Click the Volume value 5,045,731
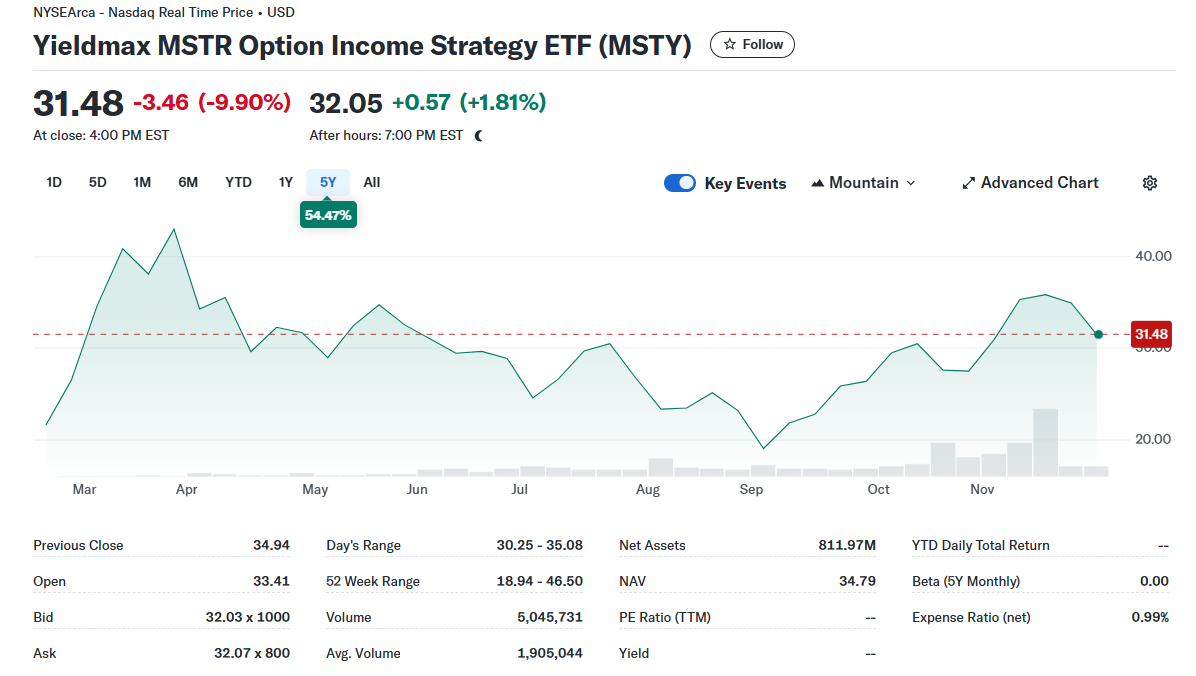The image size is (1196, 676). pyautogui.click(x=550, y=617)
